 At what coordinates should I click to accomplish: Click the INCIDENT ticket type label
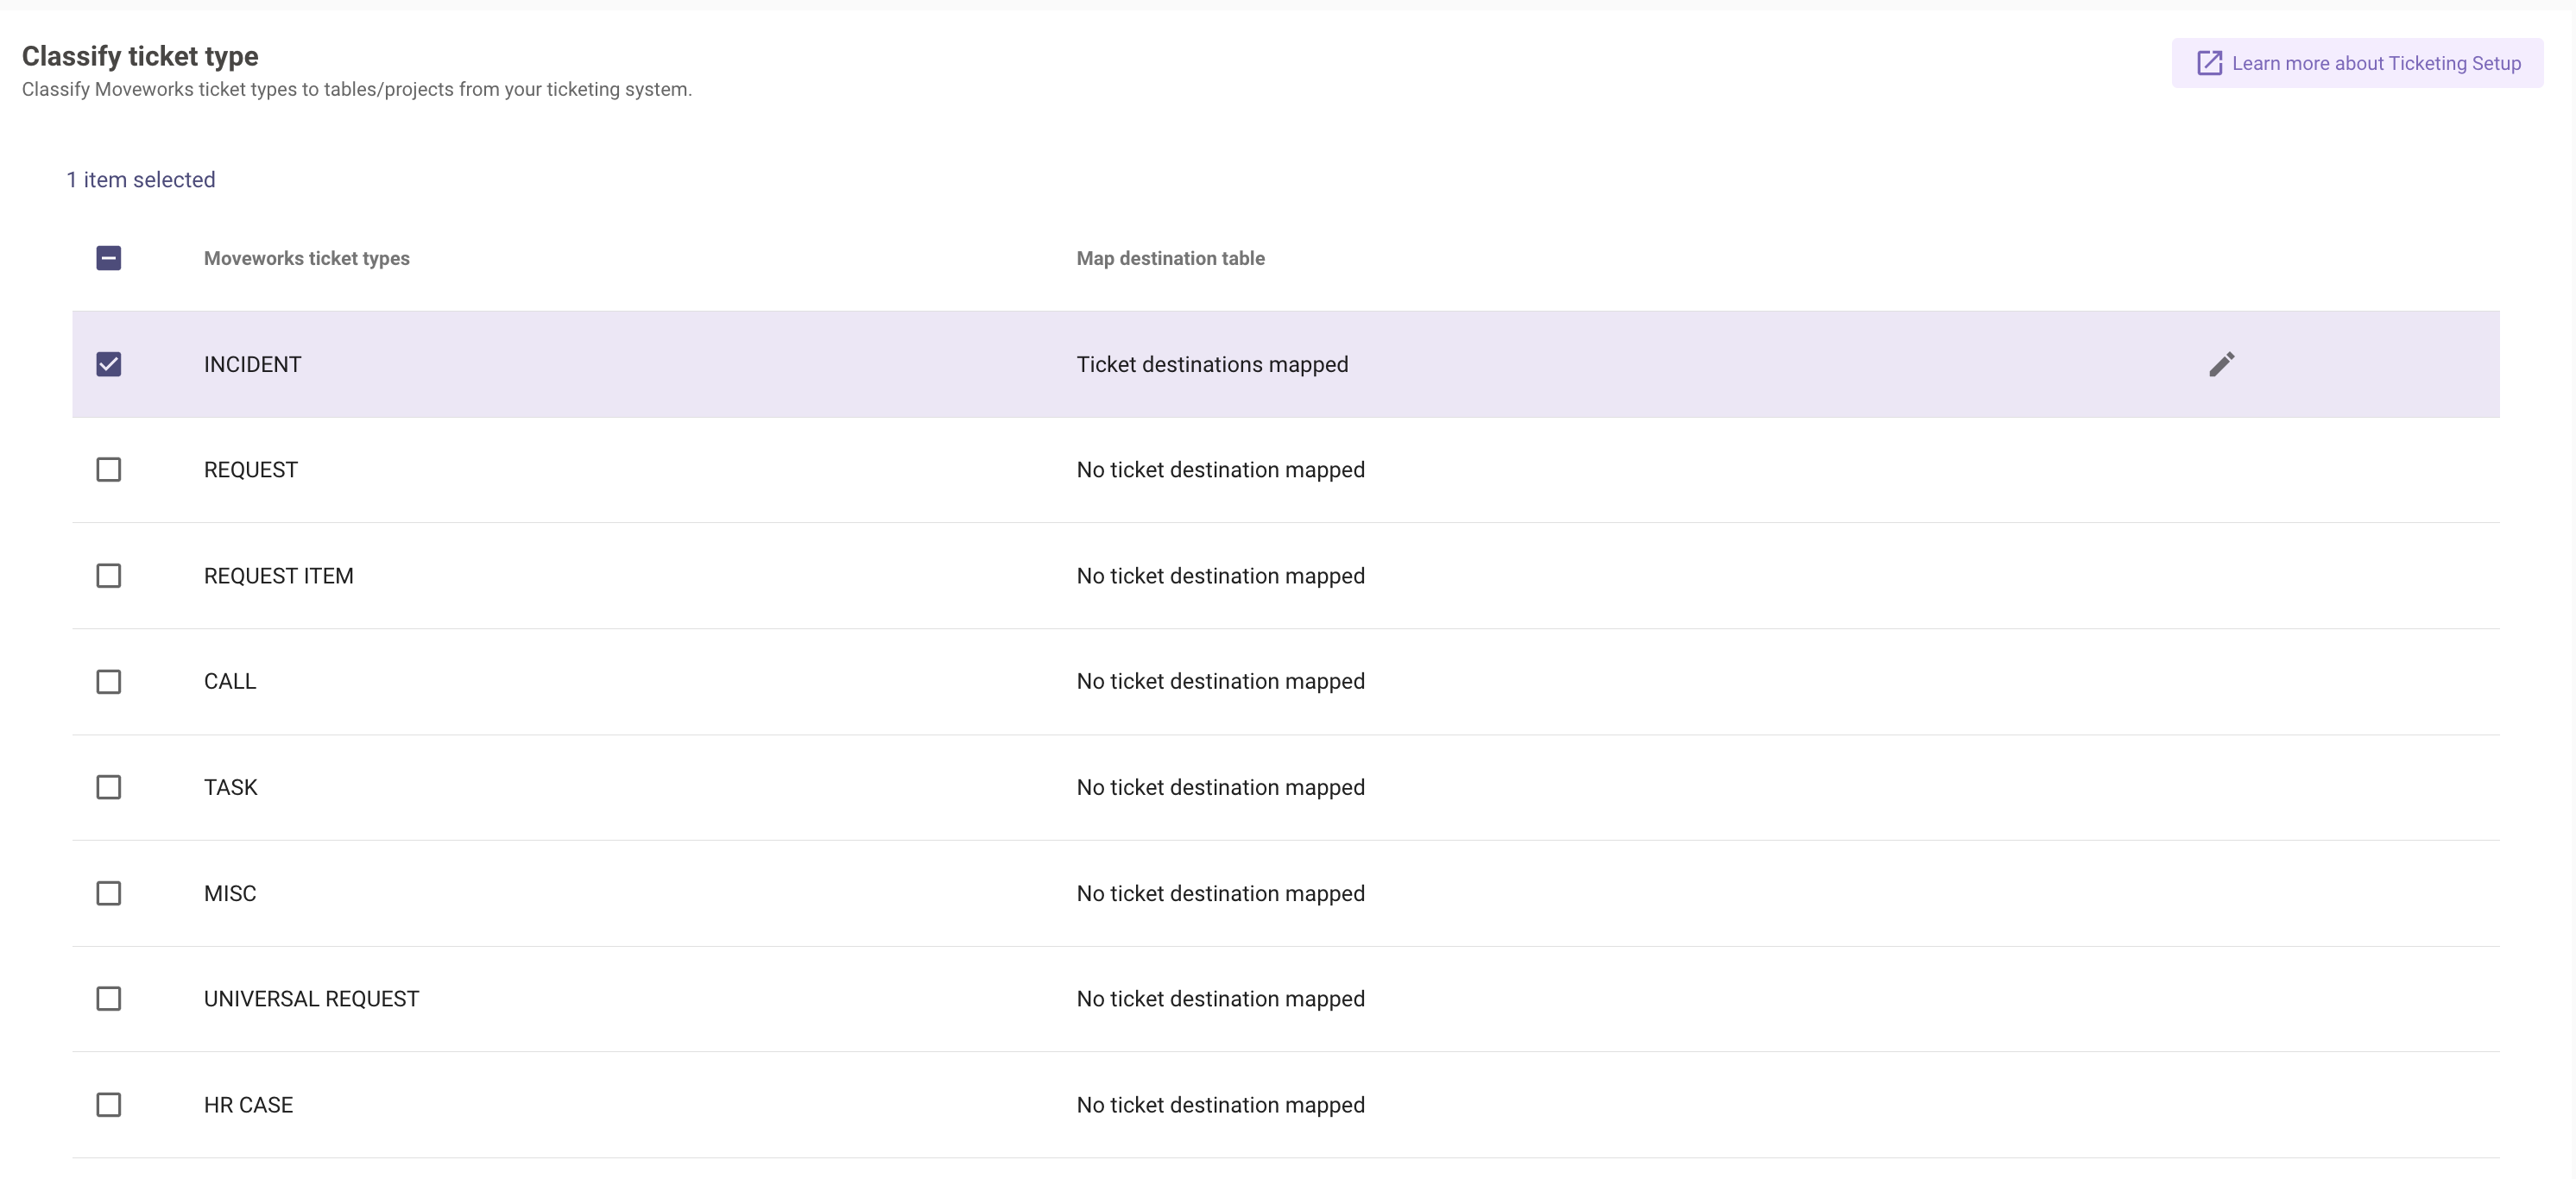[252, 364]
